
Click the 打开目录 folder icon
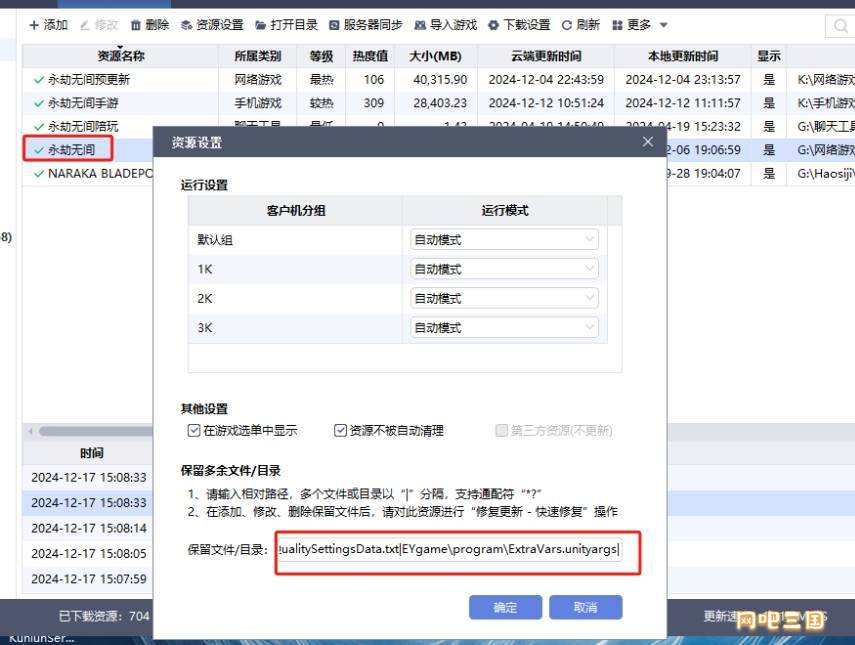(261, 25)
